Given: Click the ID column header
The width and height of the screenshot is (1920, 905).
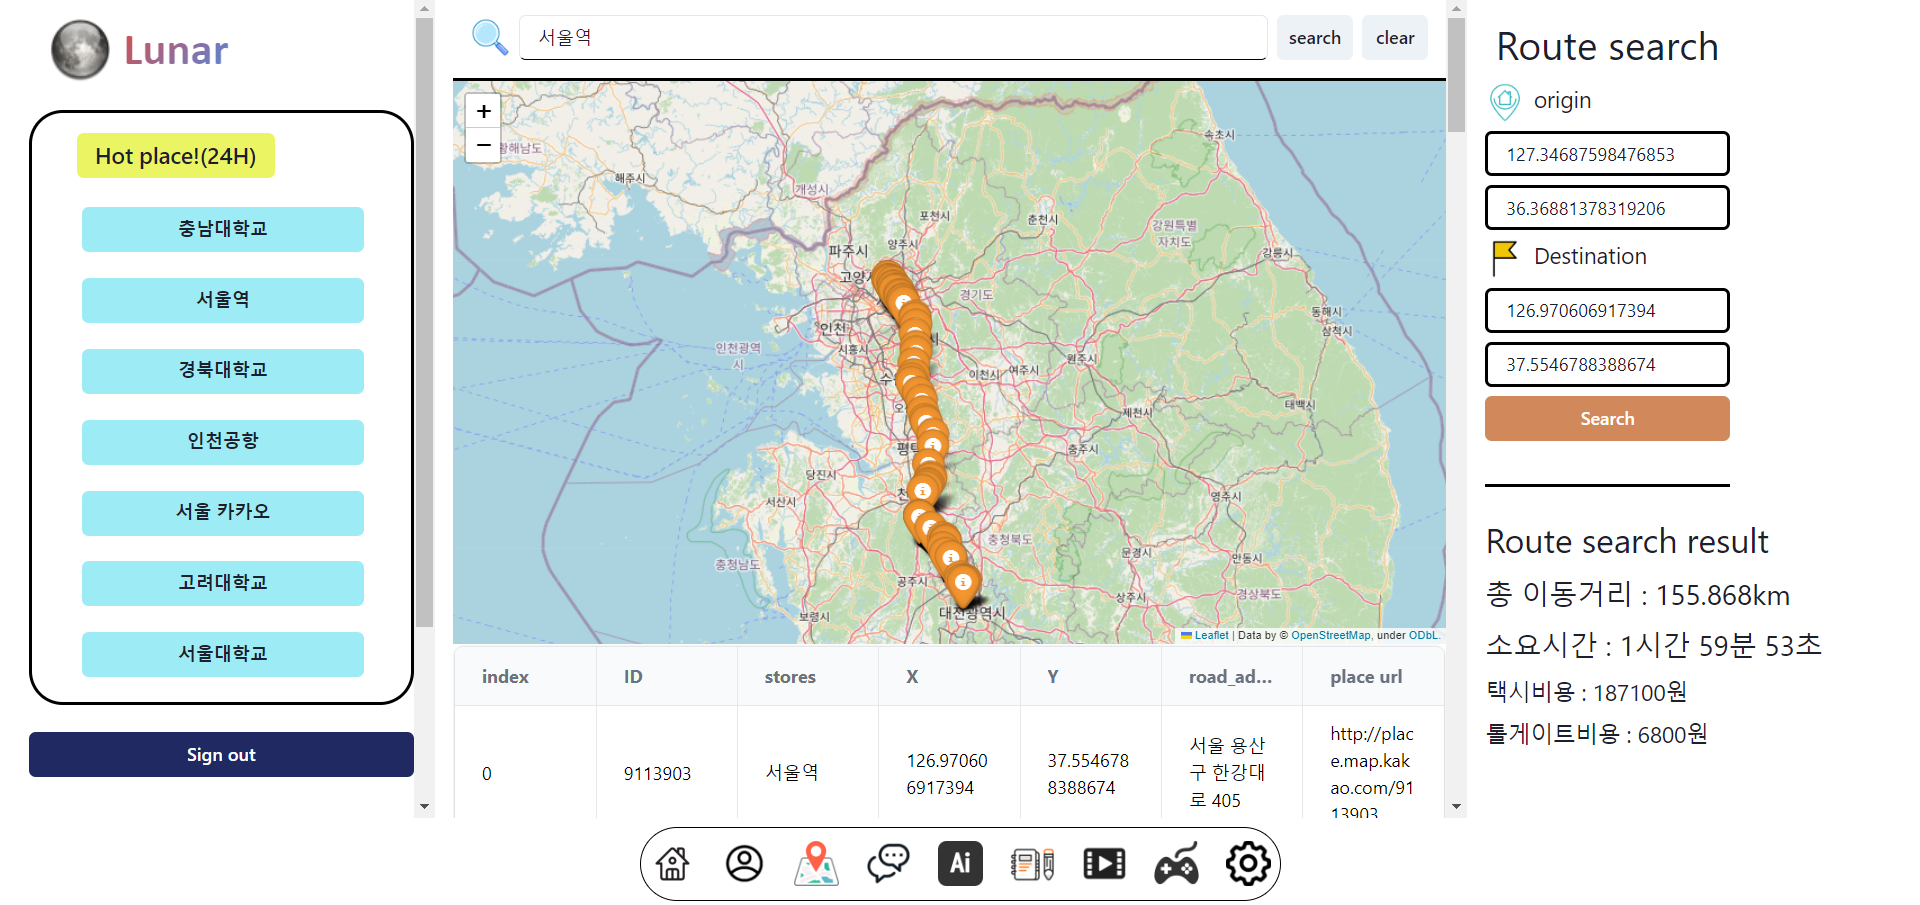Looking at the screenshot, I should 666,677.
